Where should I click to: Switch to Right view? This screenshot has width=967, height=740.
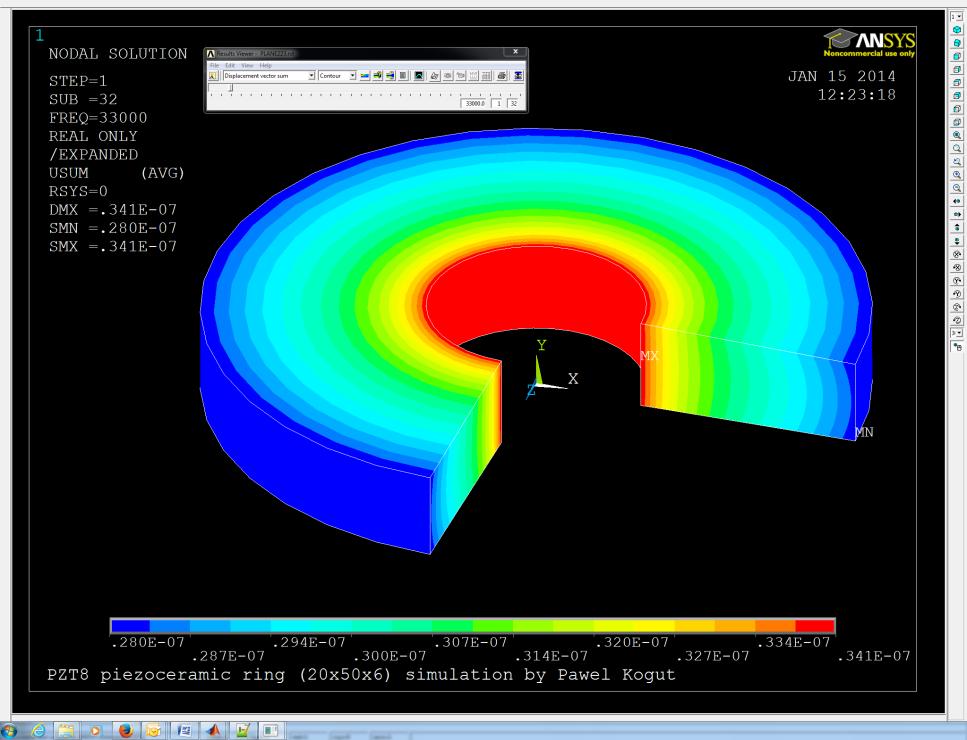click(957, 70)
